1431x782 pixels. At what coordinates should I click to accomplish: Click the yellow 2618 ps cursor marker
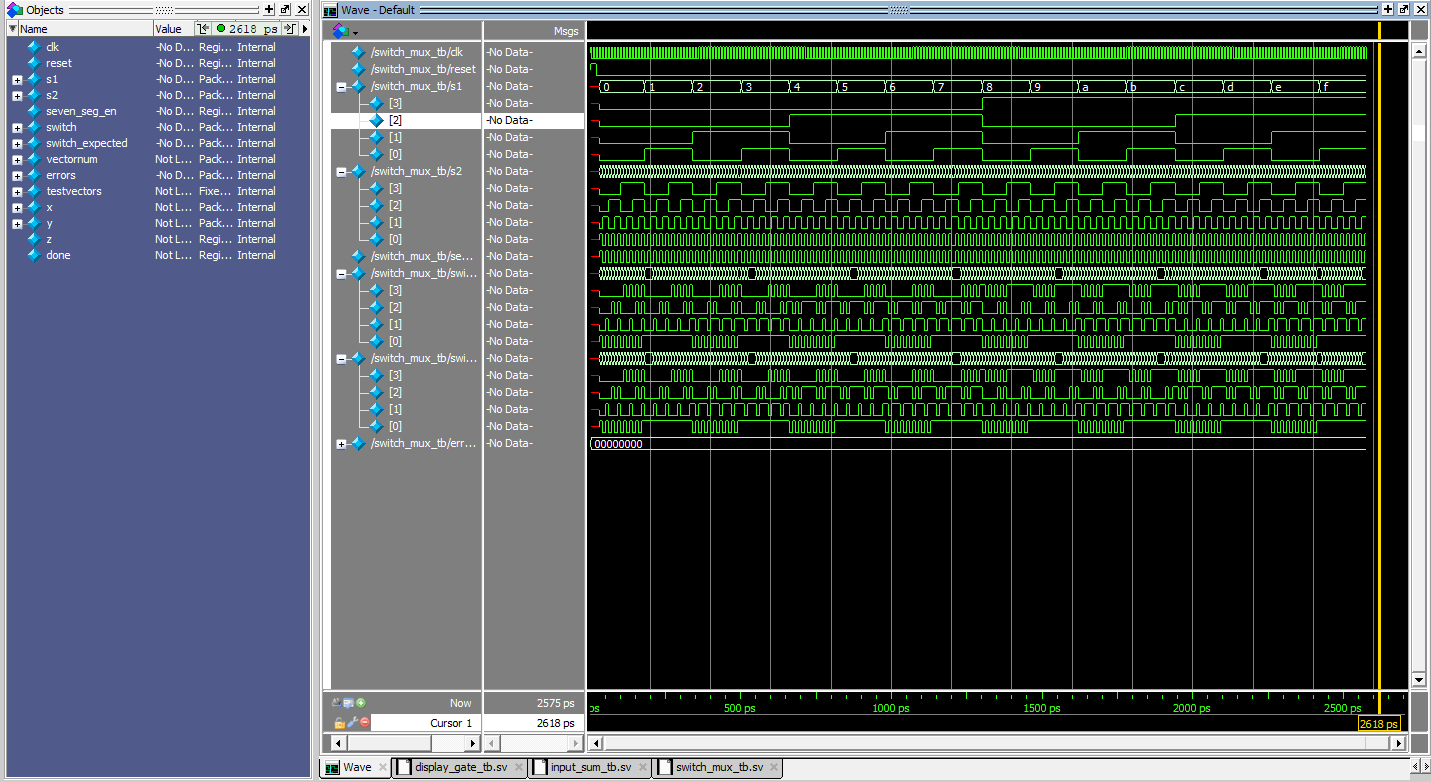point(1378,723)
